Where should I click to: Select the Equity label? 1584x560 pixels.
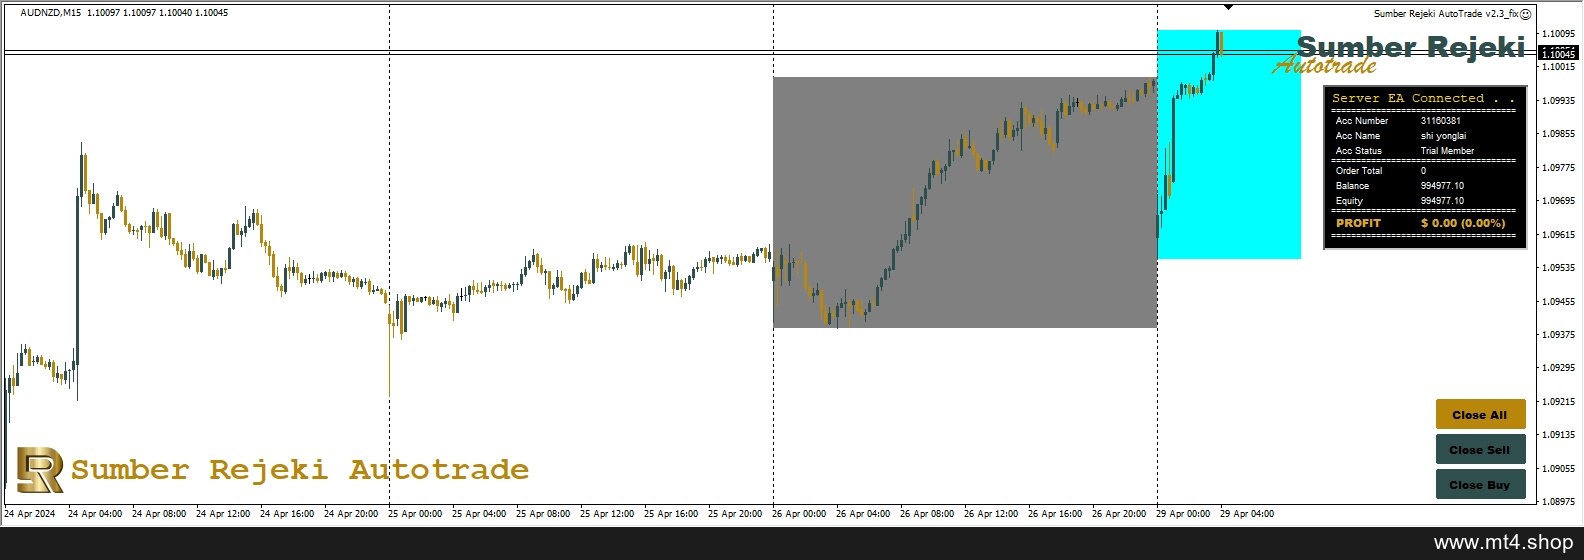[x=1349, y=201]
